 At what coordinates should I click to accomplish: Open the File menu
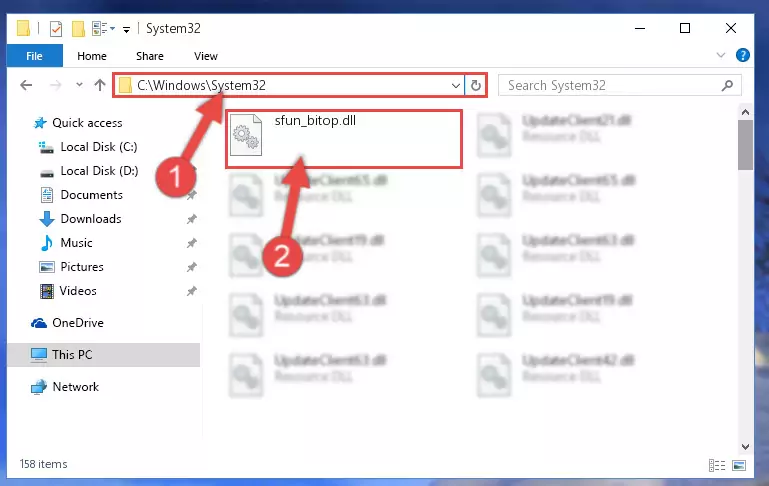pos(34,56)
